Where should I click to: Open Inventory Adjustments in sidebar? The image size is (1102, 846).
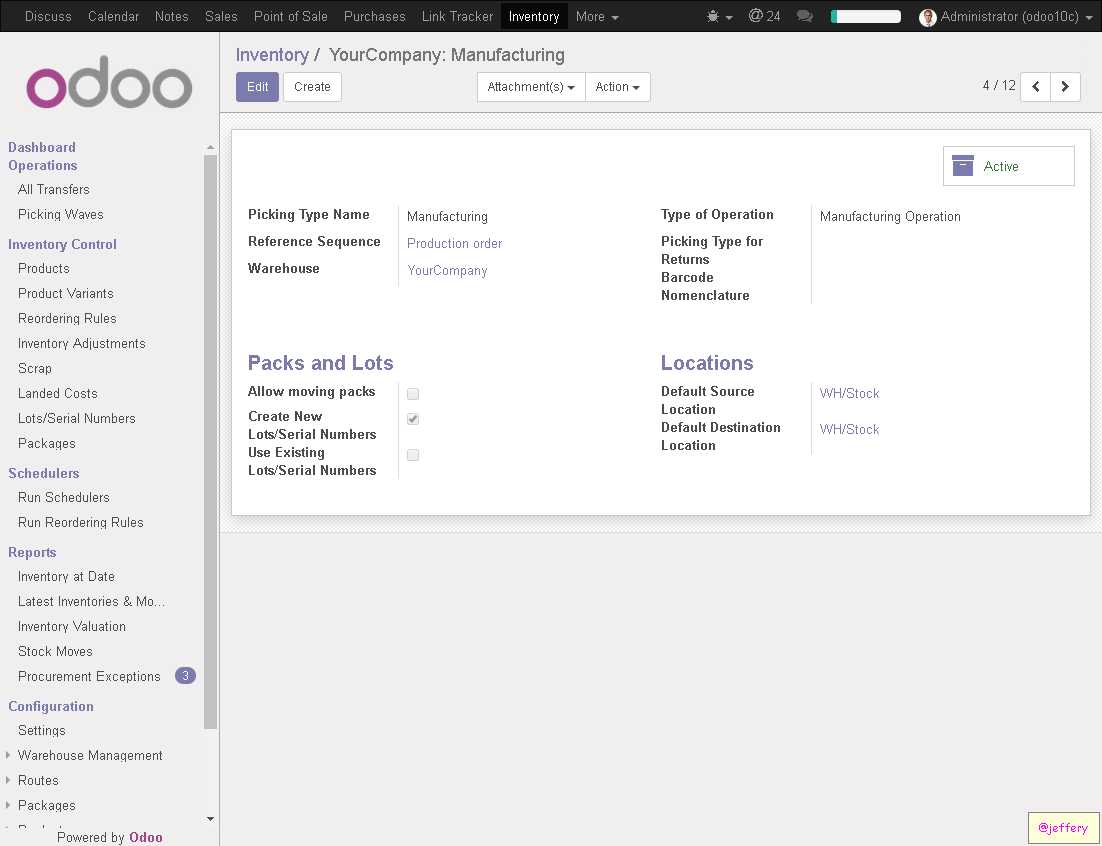pos(82,344)
